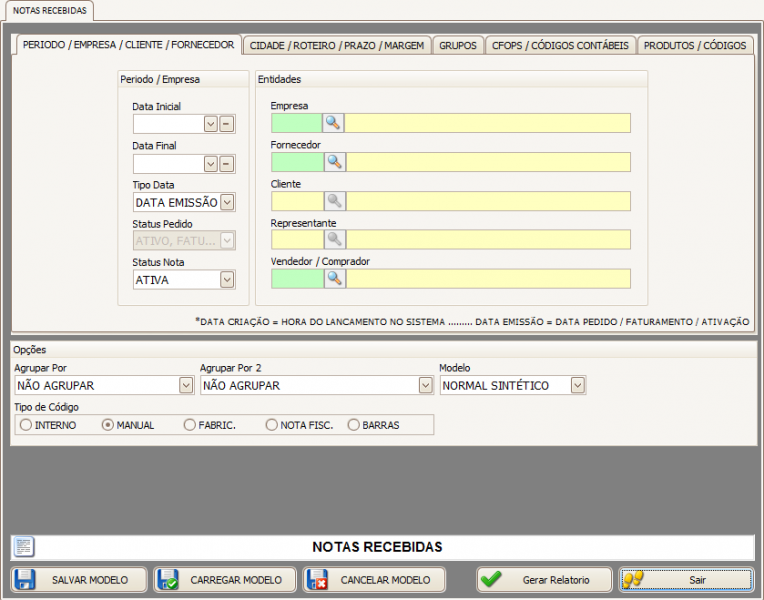The height and width of the screenshot is (600, 764).
Task: Select the INTERNO code type radio button
Action: pos(26,425)
